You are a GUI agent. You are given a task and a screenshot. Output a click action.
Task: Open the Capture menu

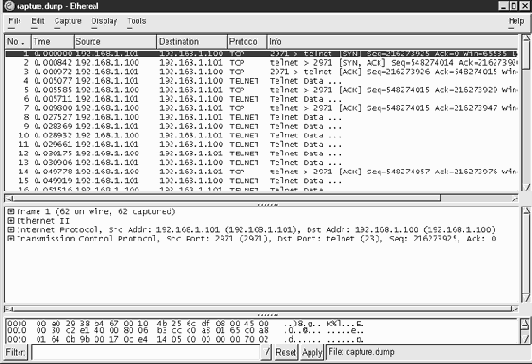tap(68, 21)
